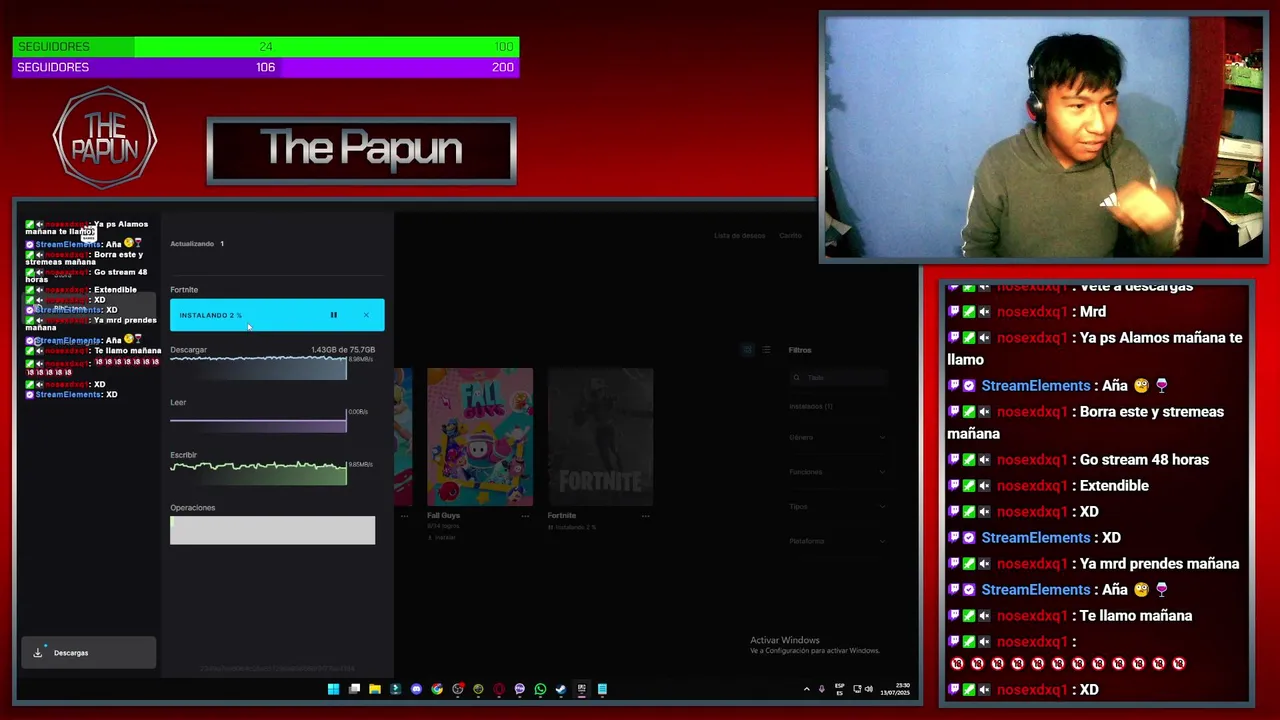Screen dimensions: 1280x720
Task: Cancel the Fortnite install with X
Action: pos(366,315)
